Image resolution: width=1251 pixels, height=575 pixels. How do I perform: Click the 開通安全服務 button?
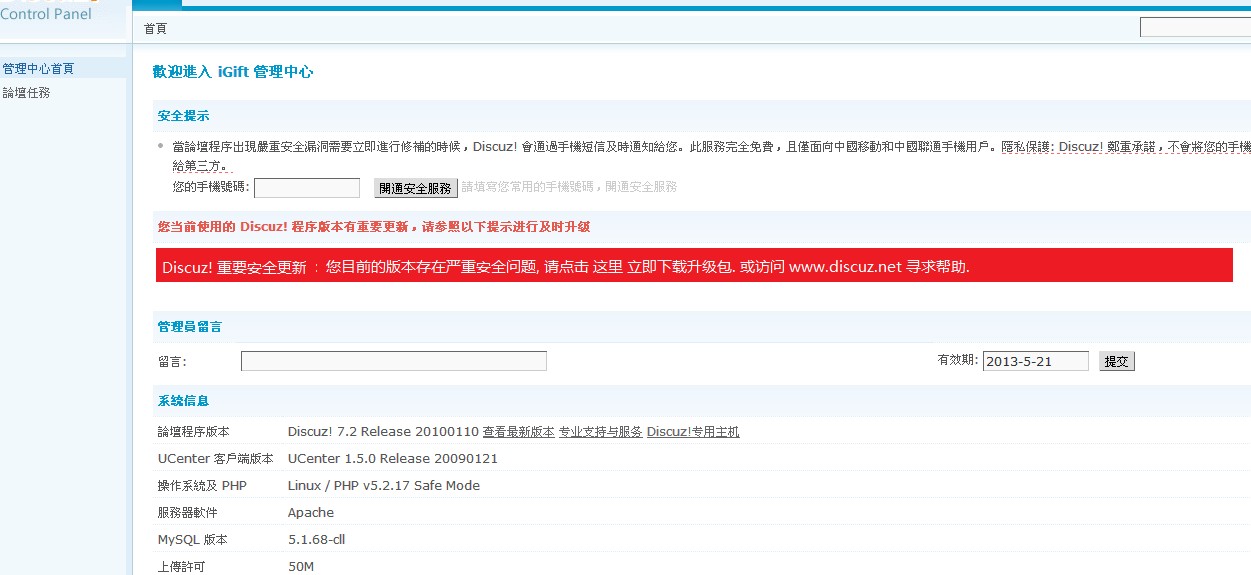click(x=416, y=188)
